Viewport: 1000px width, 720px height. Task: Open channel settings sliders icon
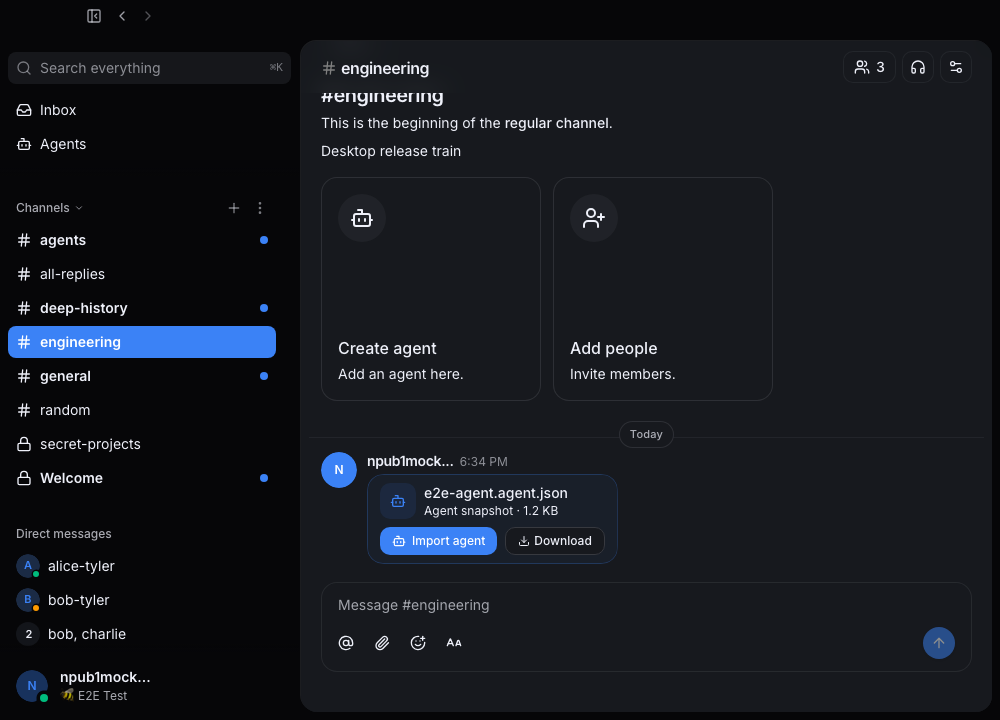coord(956,67)
